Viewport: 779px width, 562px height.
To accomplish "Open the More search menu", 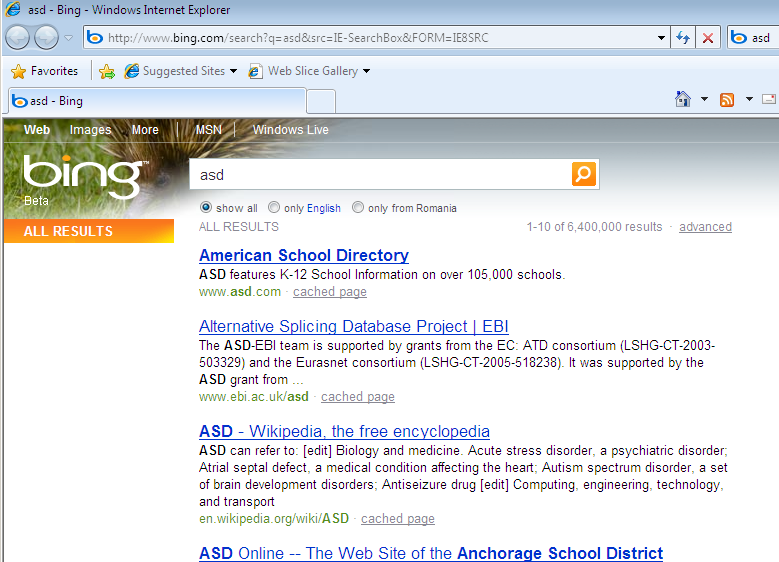I will tap(145, 130).
